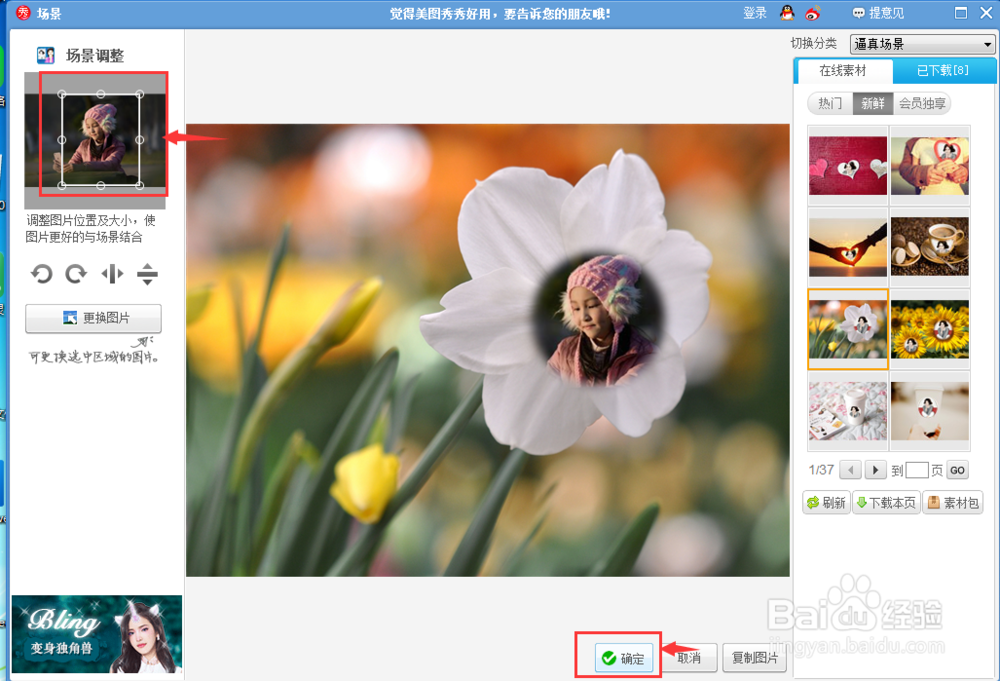Click the 复制图片 button
1000x681 pixels.
coord(754,658)
